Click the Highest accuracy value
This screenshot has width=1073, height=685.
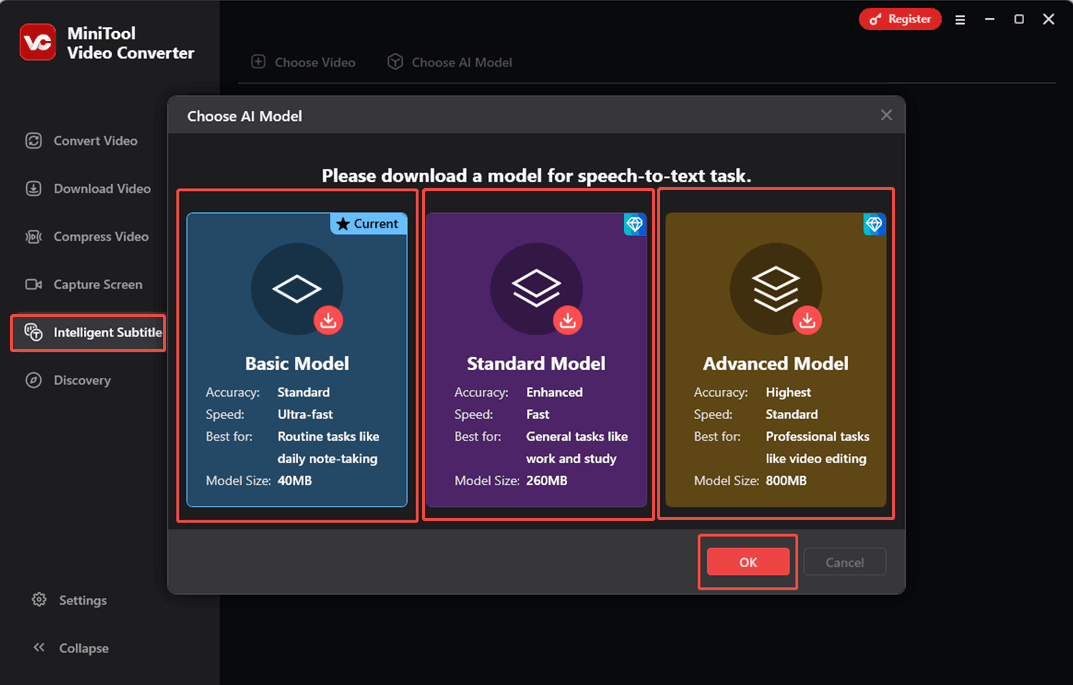point(788,392)
